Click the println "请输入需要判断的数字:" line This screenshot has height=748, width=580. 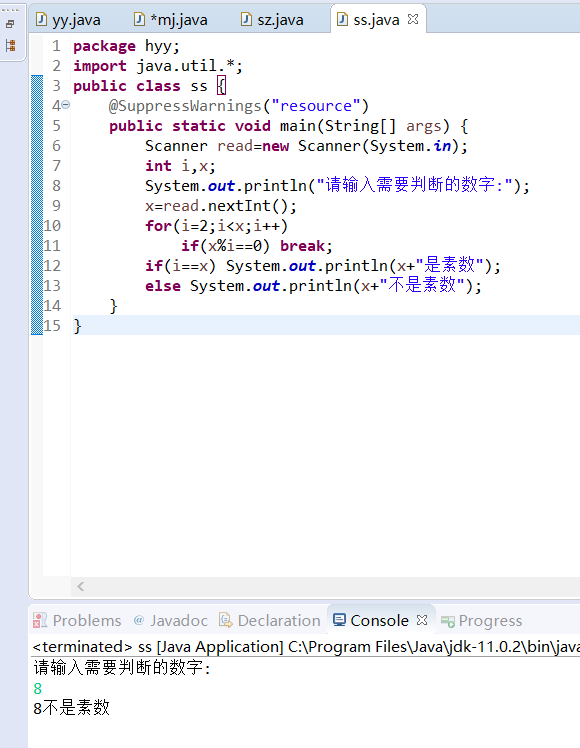click(x=337, y=186)
